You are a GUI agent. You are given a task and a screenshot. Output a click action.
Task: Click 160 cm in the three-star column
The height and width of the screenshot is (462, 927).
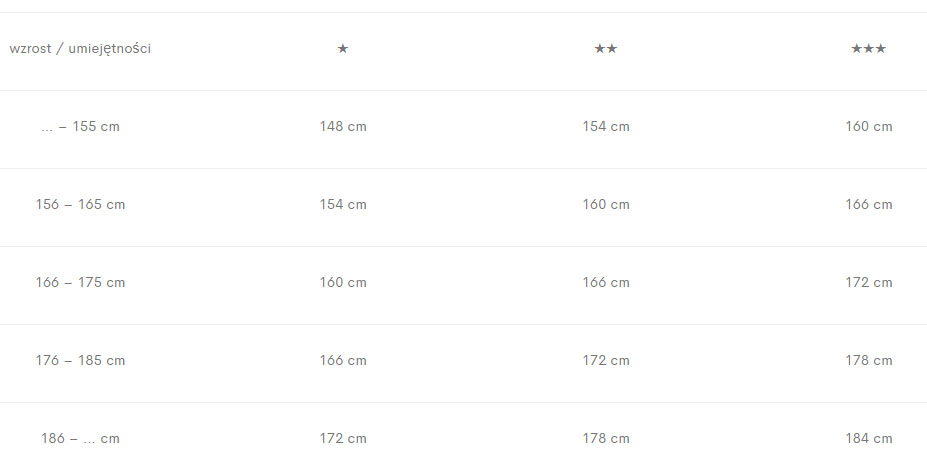tap(868, 127)
